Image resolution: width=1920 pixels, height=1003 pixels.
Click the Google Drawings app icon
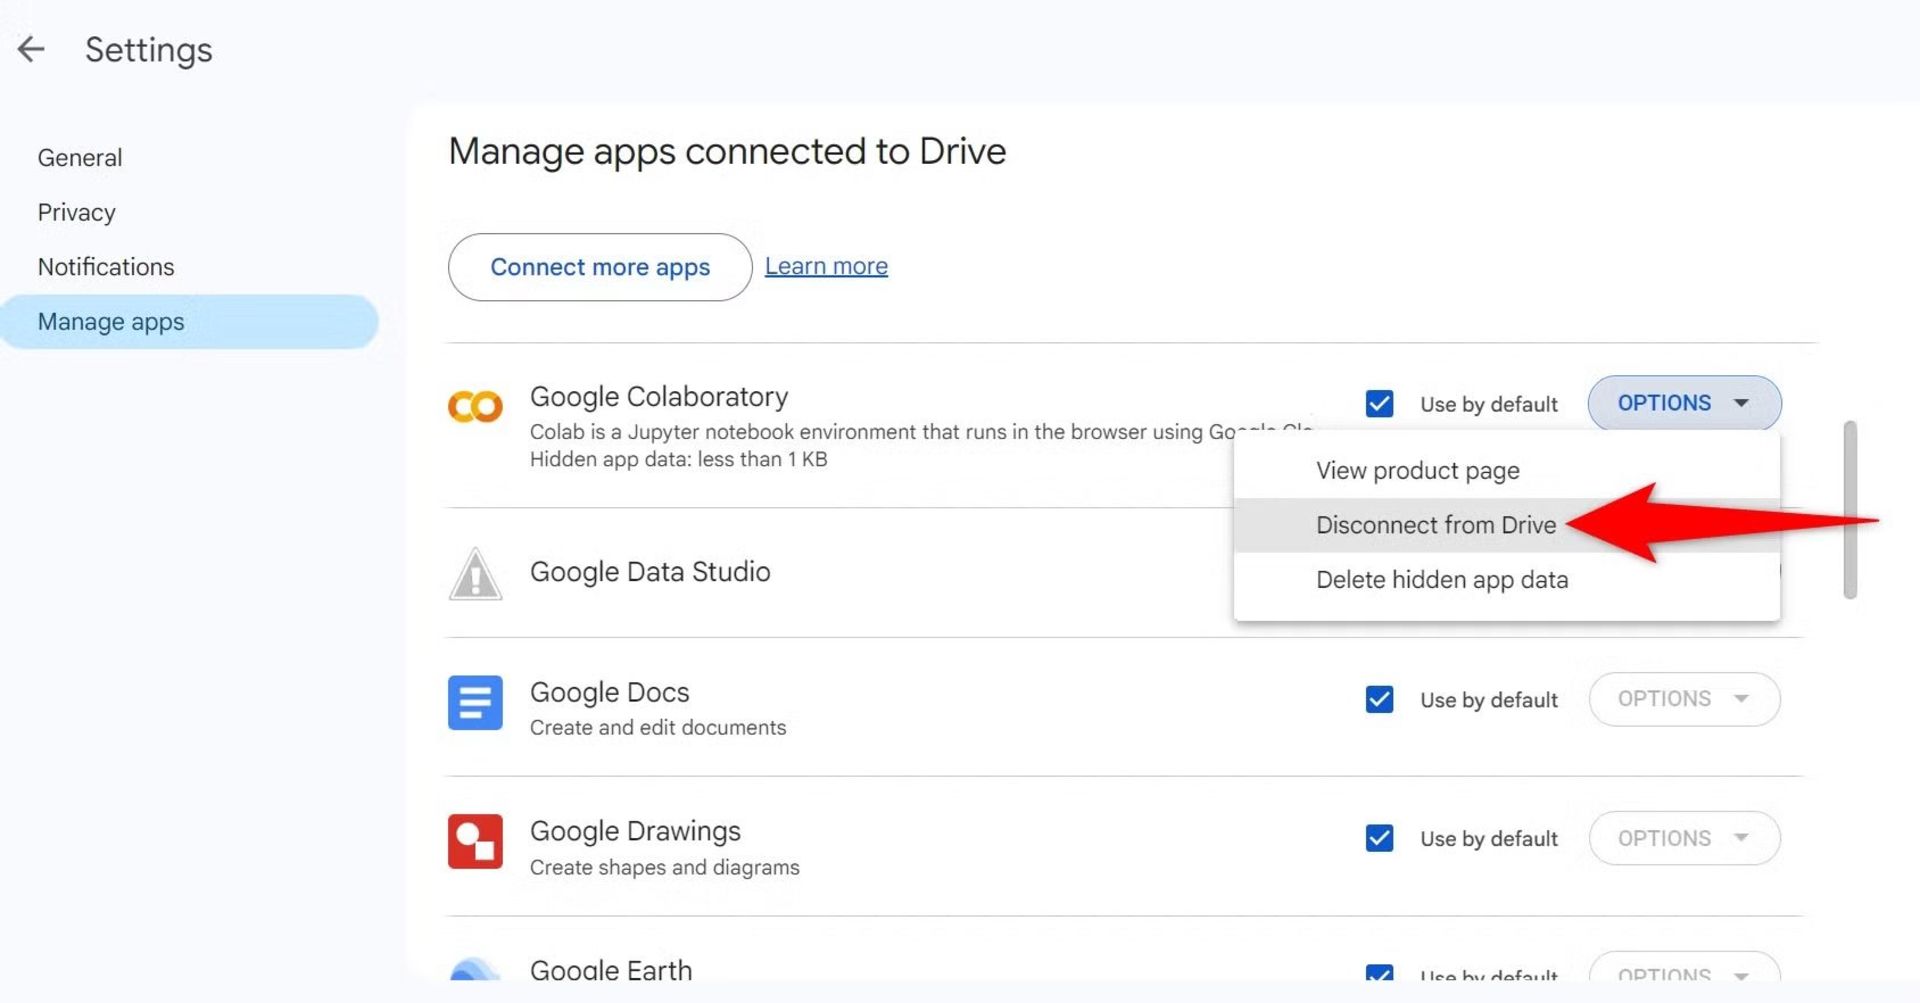[475, 841]
